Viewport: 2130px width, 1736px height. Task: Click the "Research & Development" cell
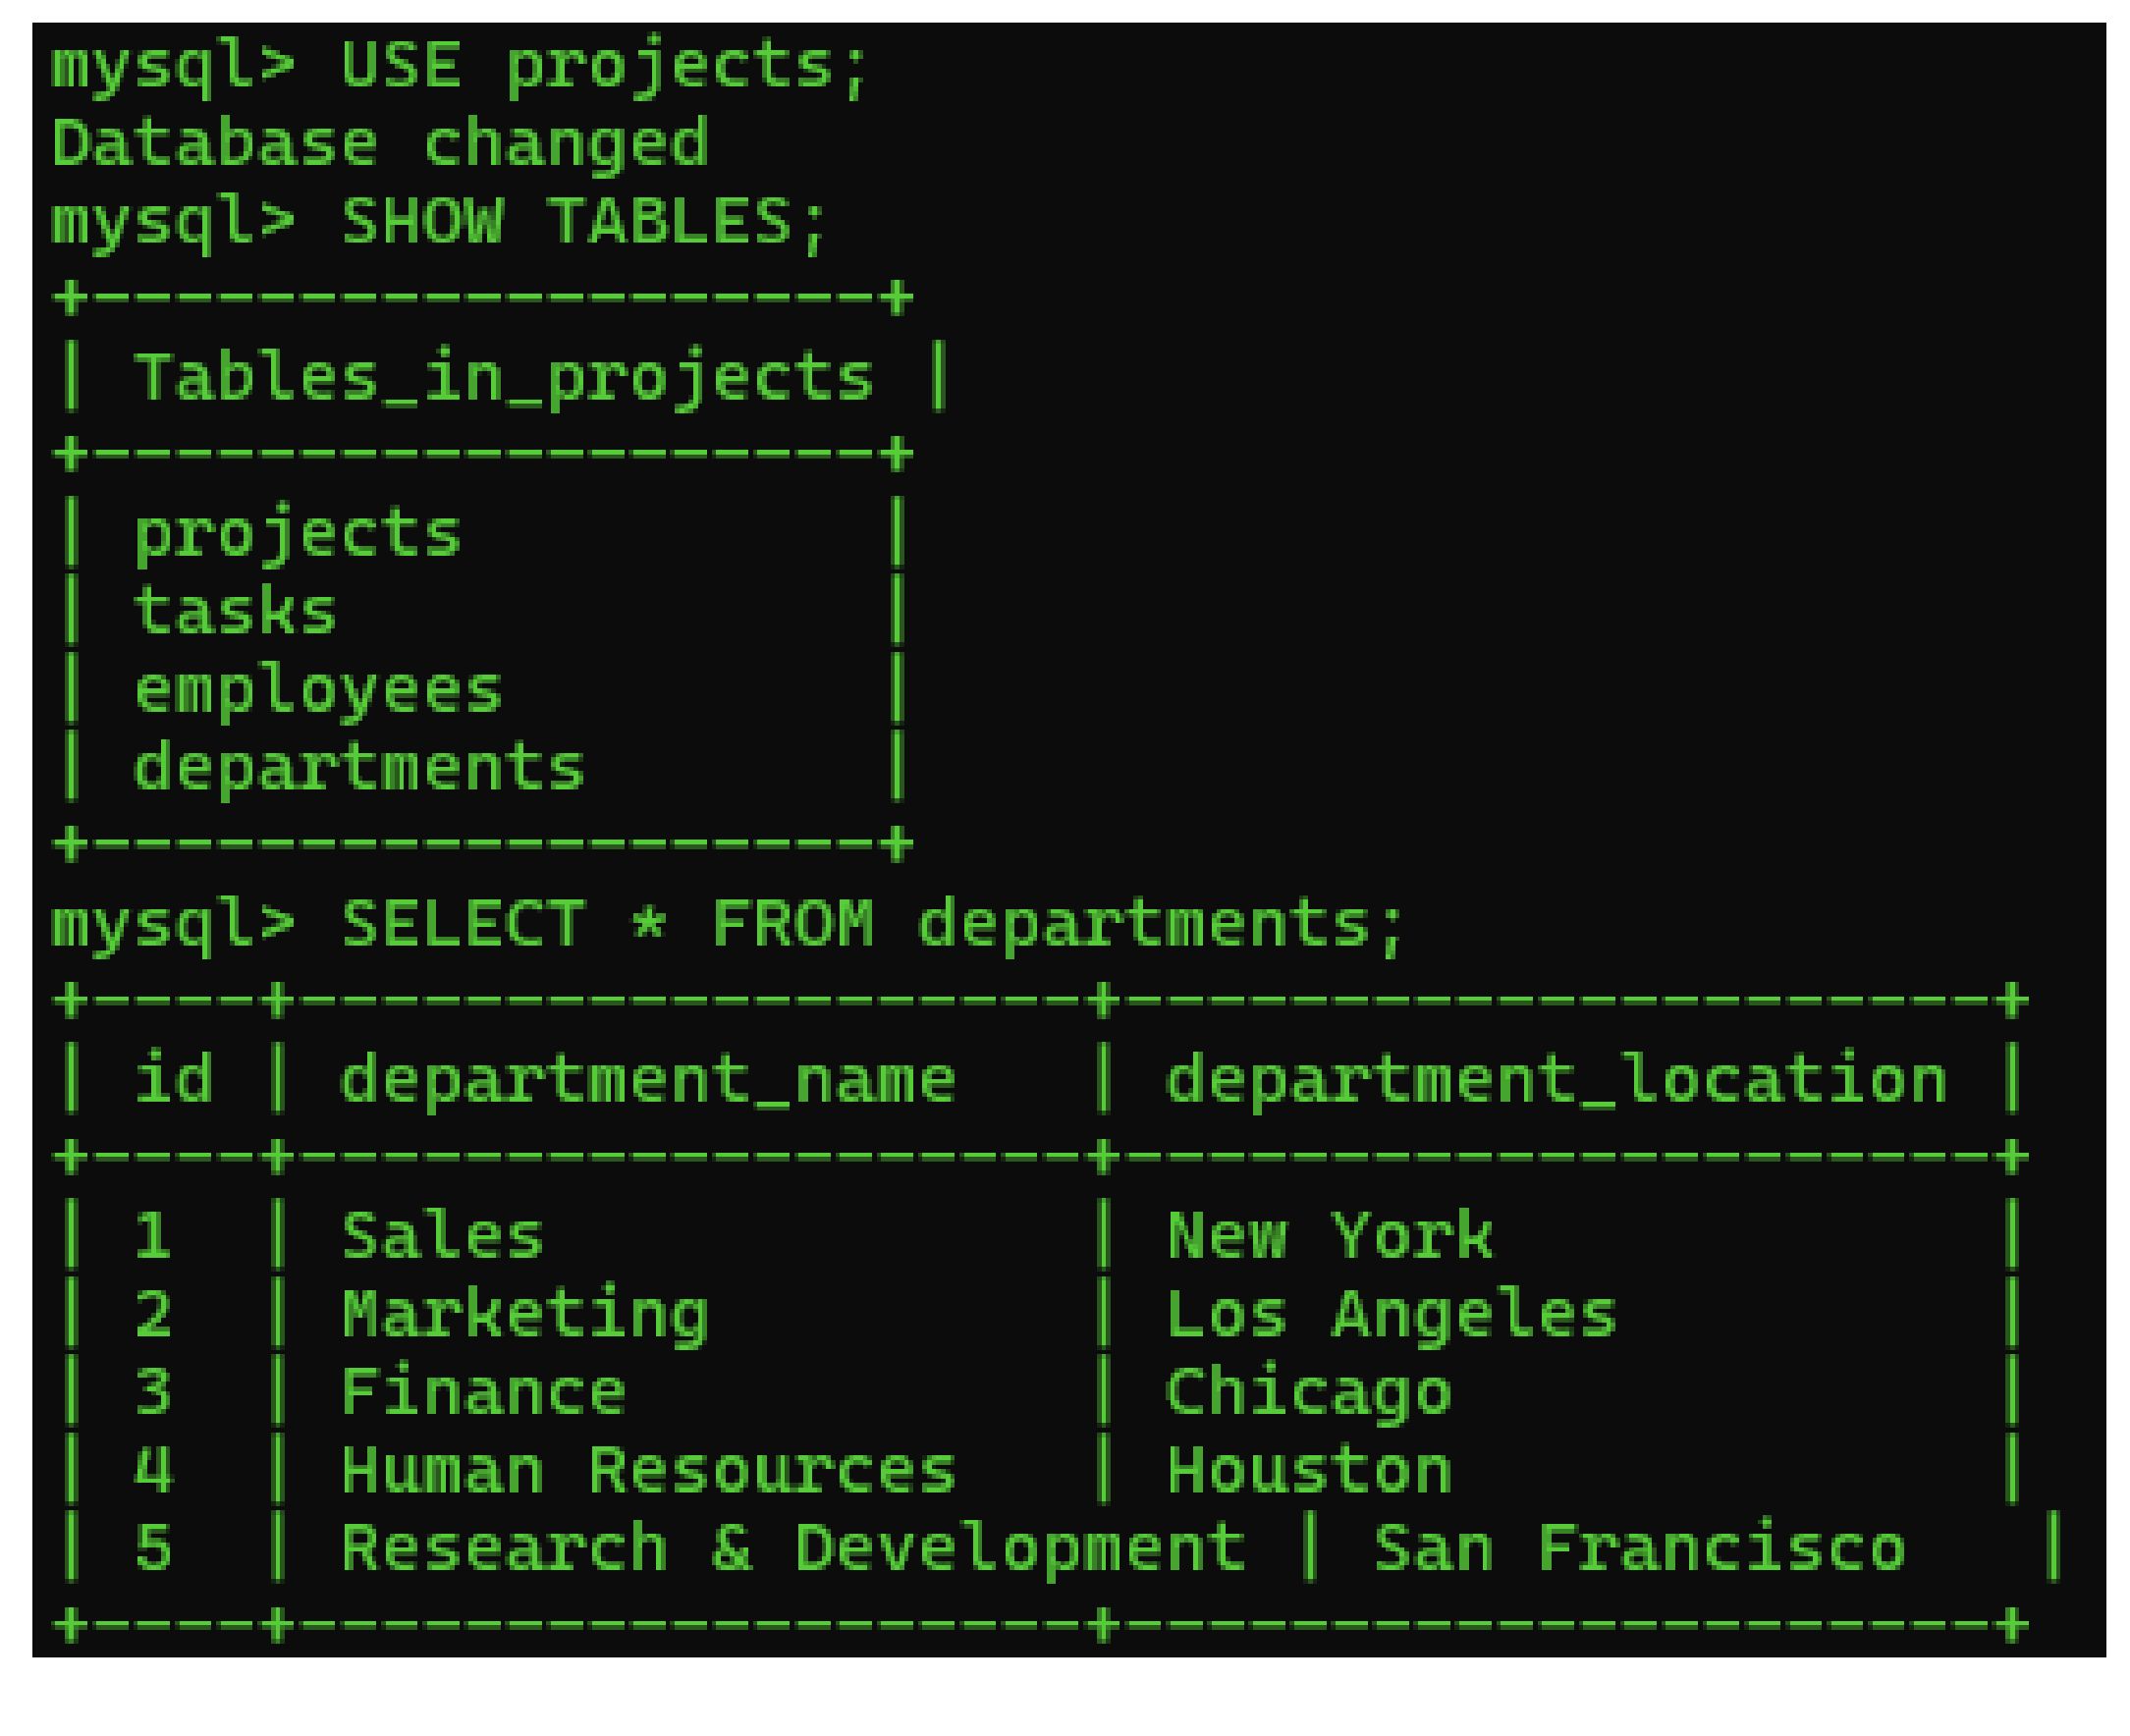point(793,1549)
